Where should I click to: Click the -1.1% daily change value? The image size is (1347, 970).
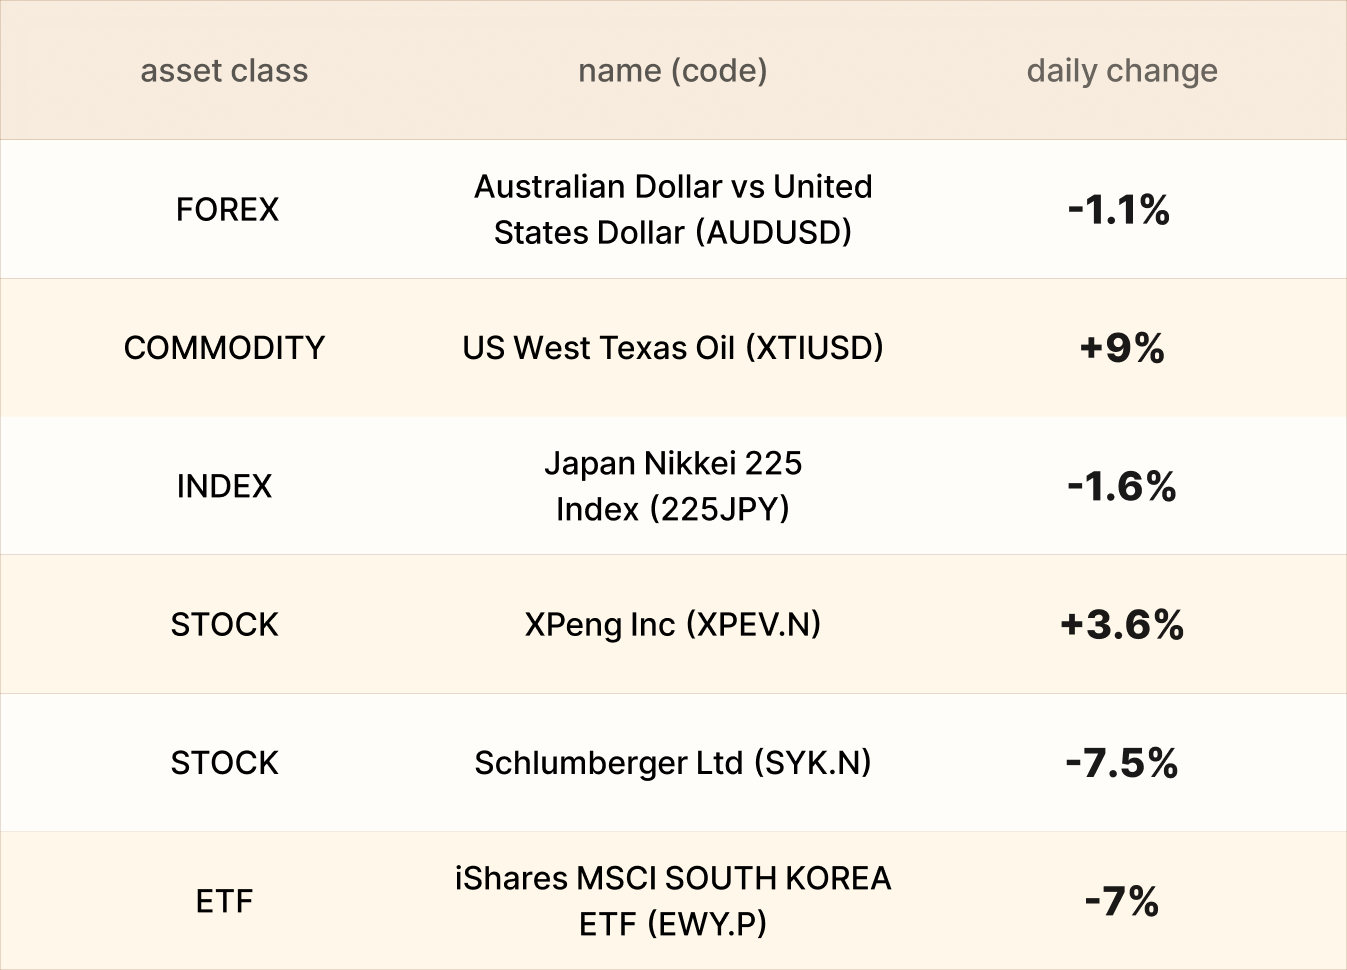[1119, 210]
